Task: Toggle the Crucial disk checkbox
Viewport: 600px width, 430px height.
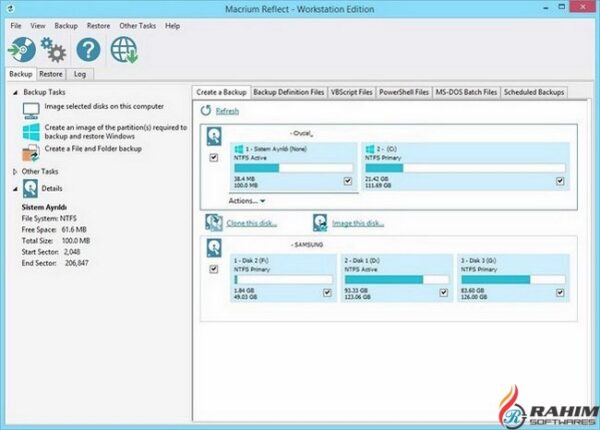Action: coord(214,157)
